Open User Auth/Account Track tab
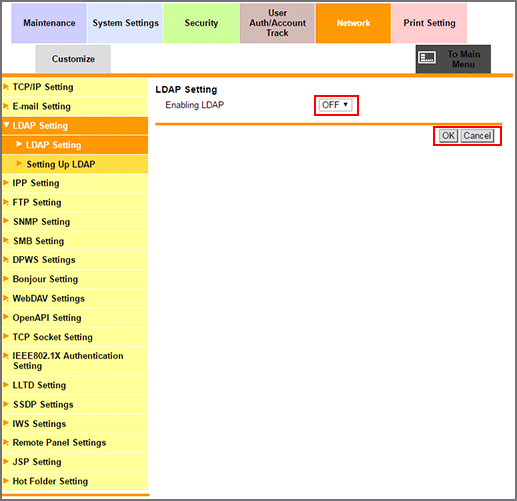 tap(277, 23)
